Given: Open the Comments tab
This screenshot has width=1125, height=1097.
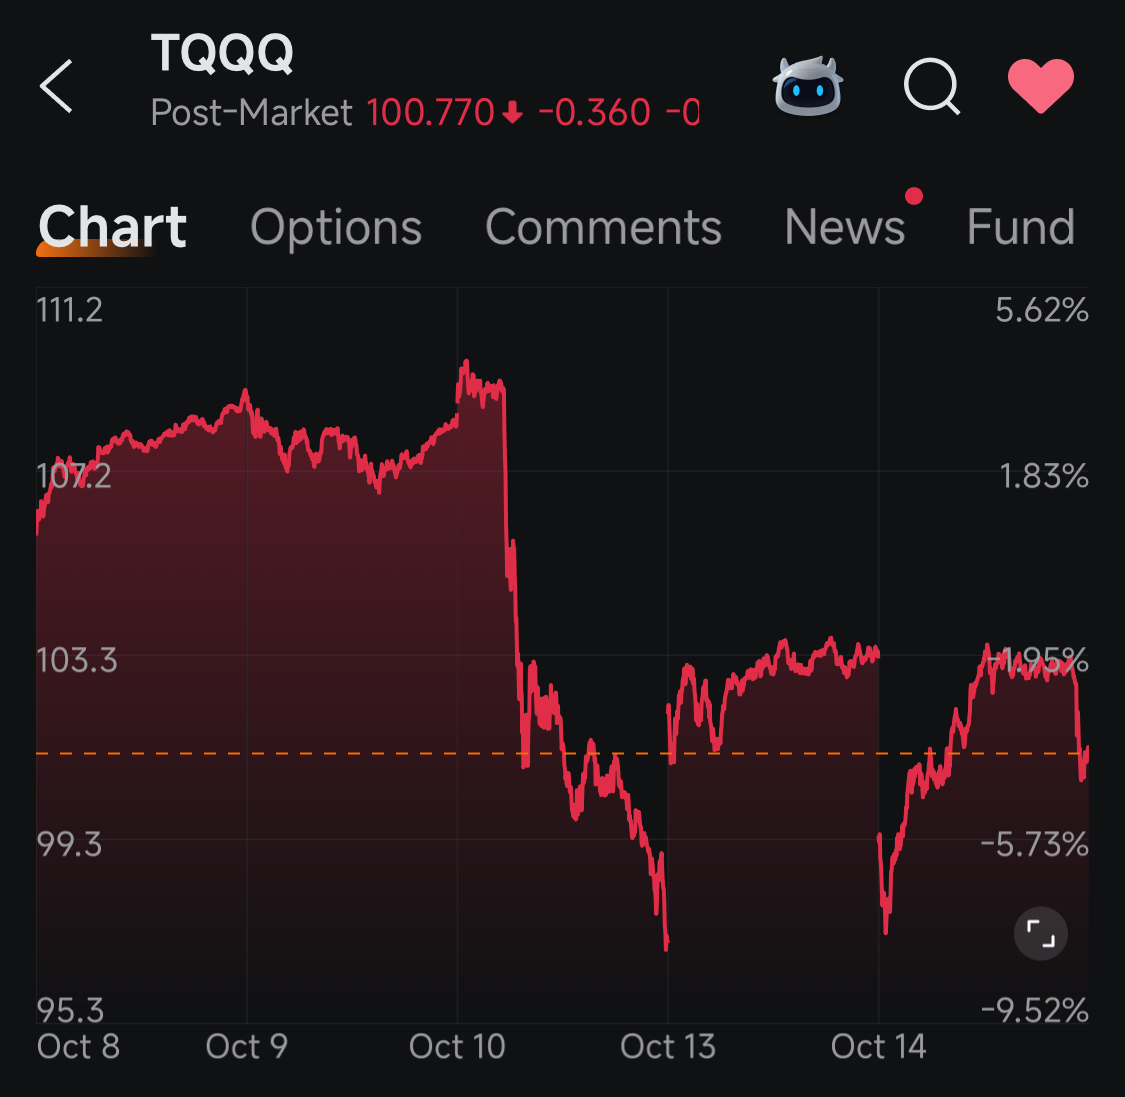Looking at the screenshot, I should coord(603,227).
